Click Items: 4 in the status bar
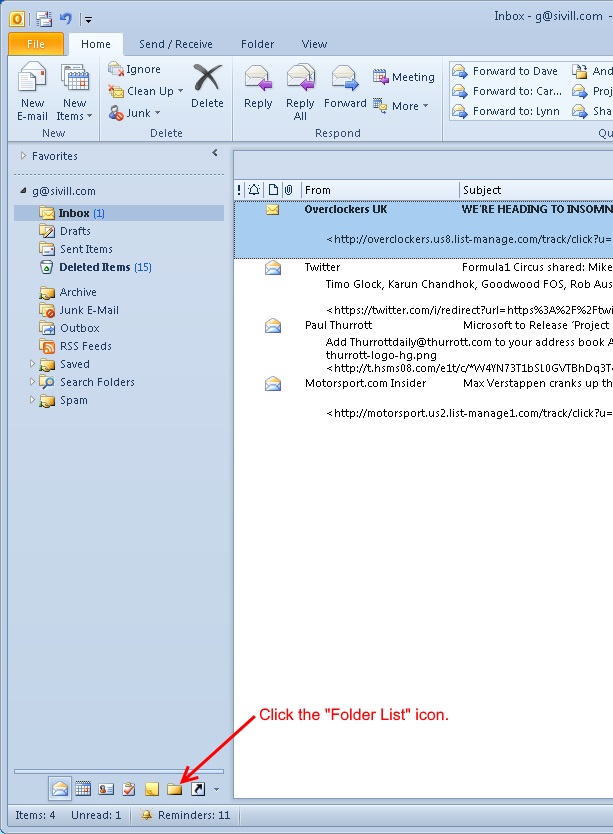 coord(35,815)
